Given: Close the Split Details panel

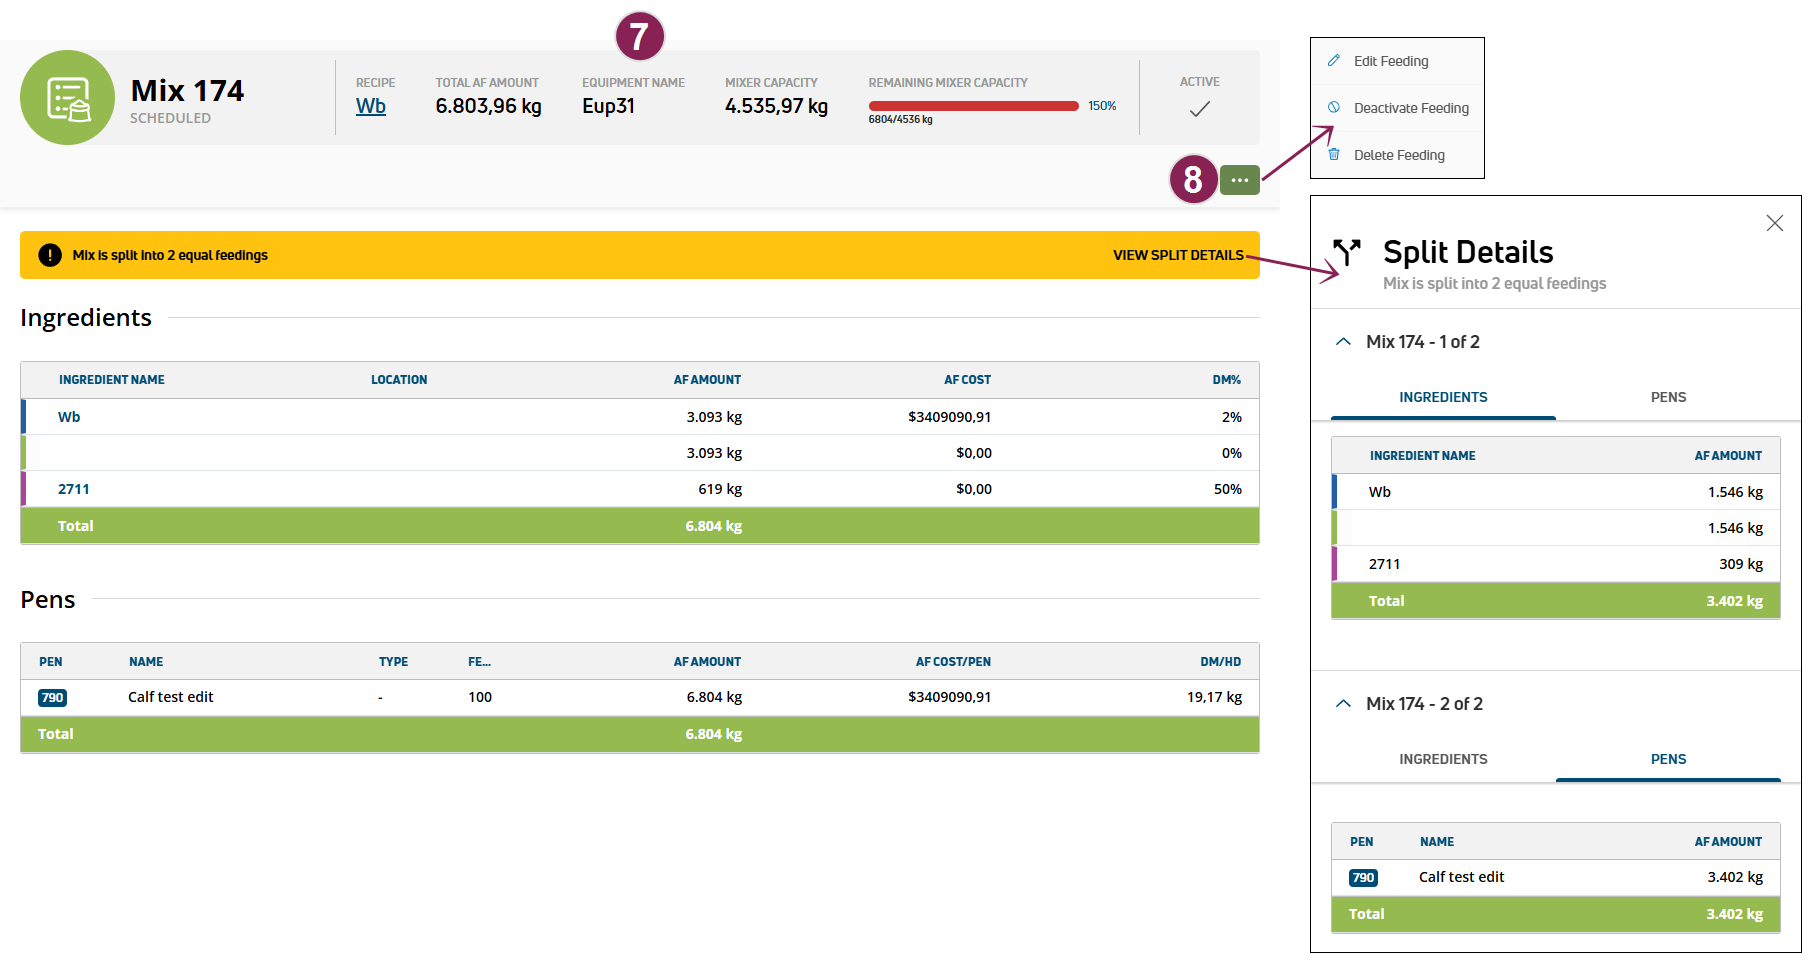Looking at the screenshot, I should (1774, 223).
